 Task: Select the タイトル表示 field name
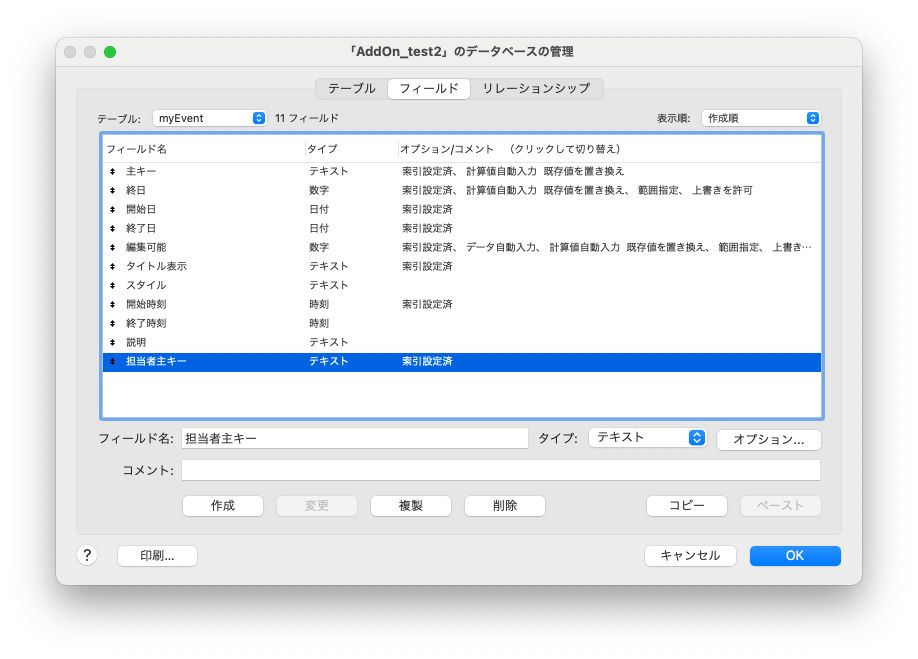(156, 266)
